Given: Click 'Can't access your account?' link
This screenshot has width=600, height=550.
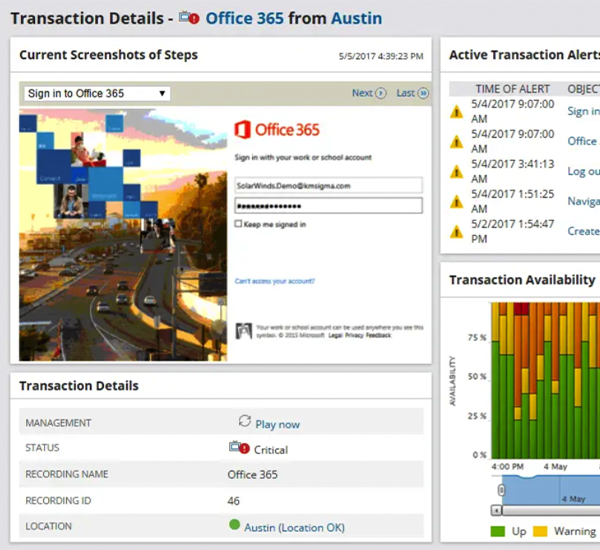Looking at the screenshot, I should pyautogui.click(x=274, y=281).
